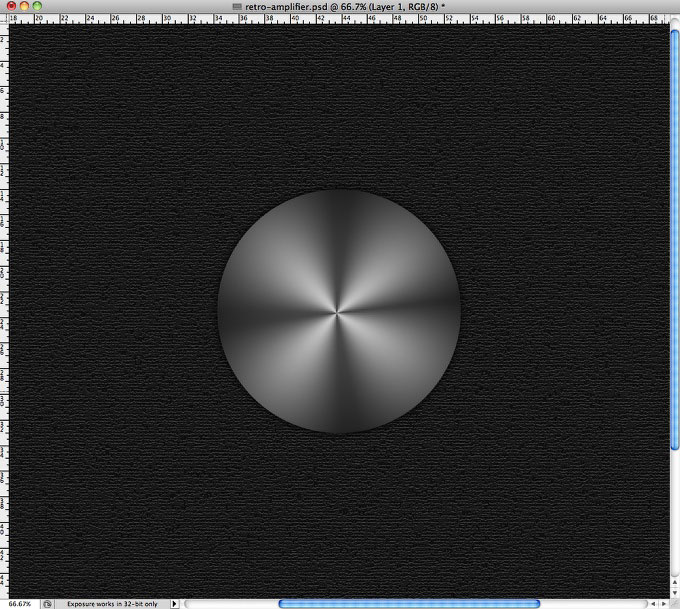Image resolution: width=680 pixels, height=609 pixels.
Task: Minimize the window with yellow button
Action: click(24, 6)
